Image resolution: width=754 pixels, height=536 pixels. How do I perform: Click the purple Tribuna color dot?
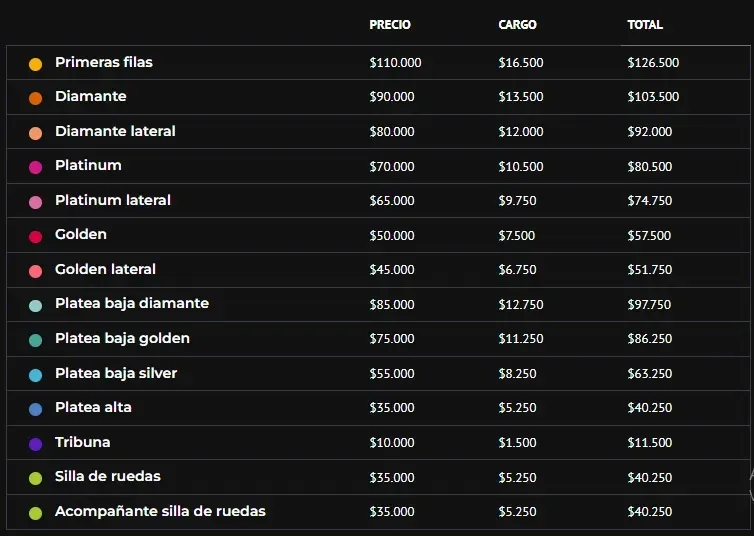tap(36, 444)
